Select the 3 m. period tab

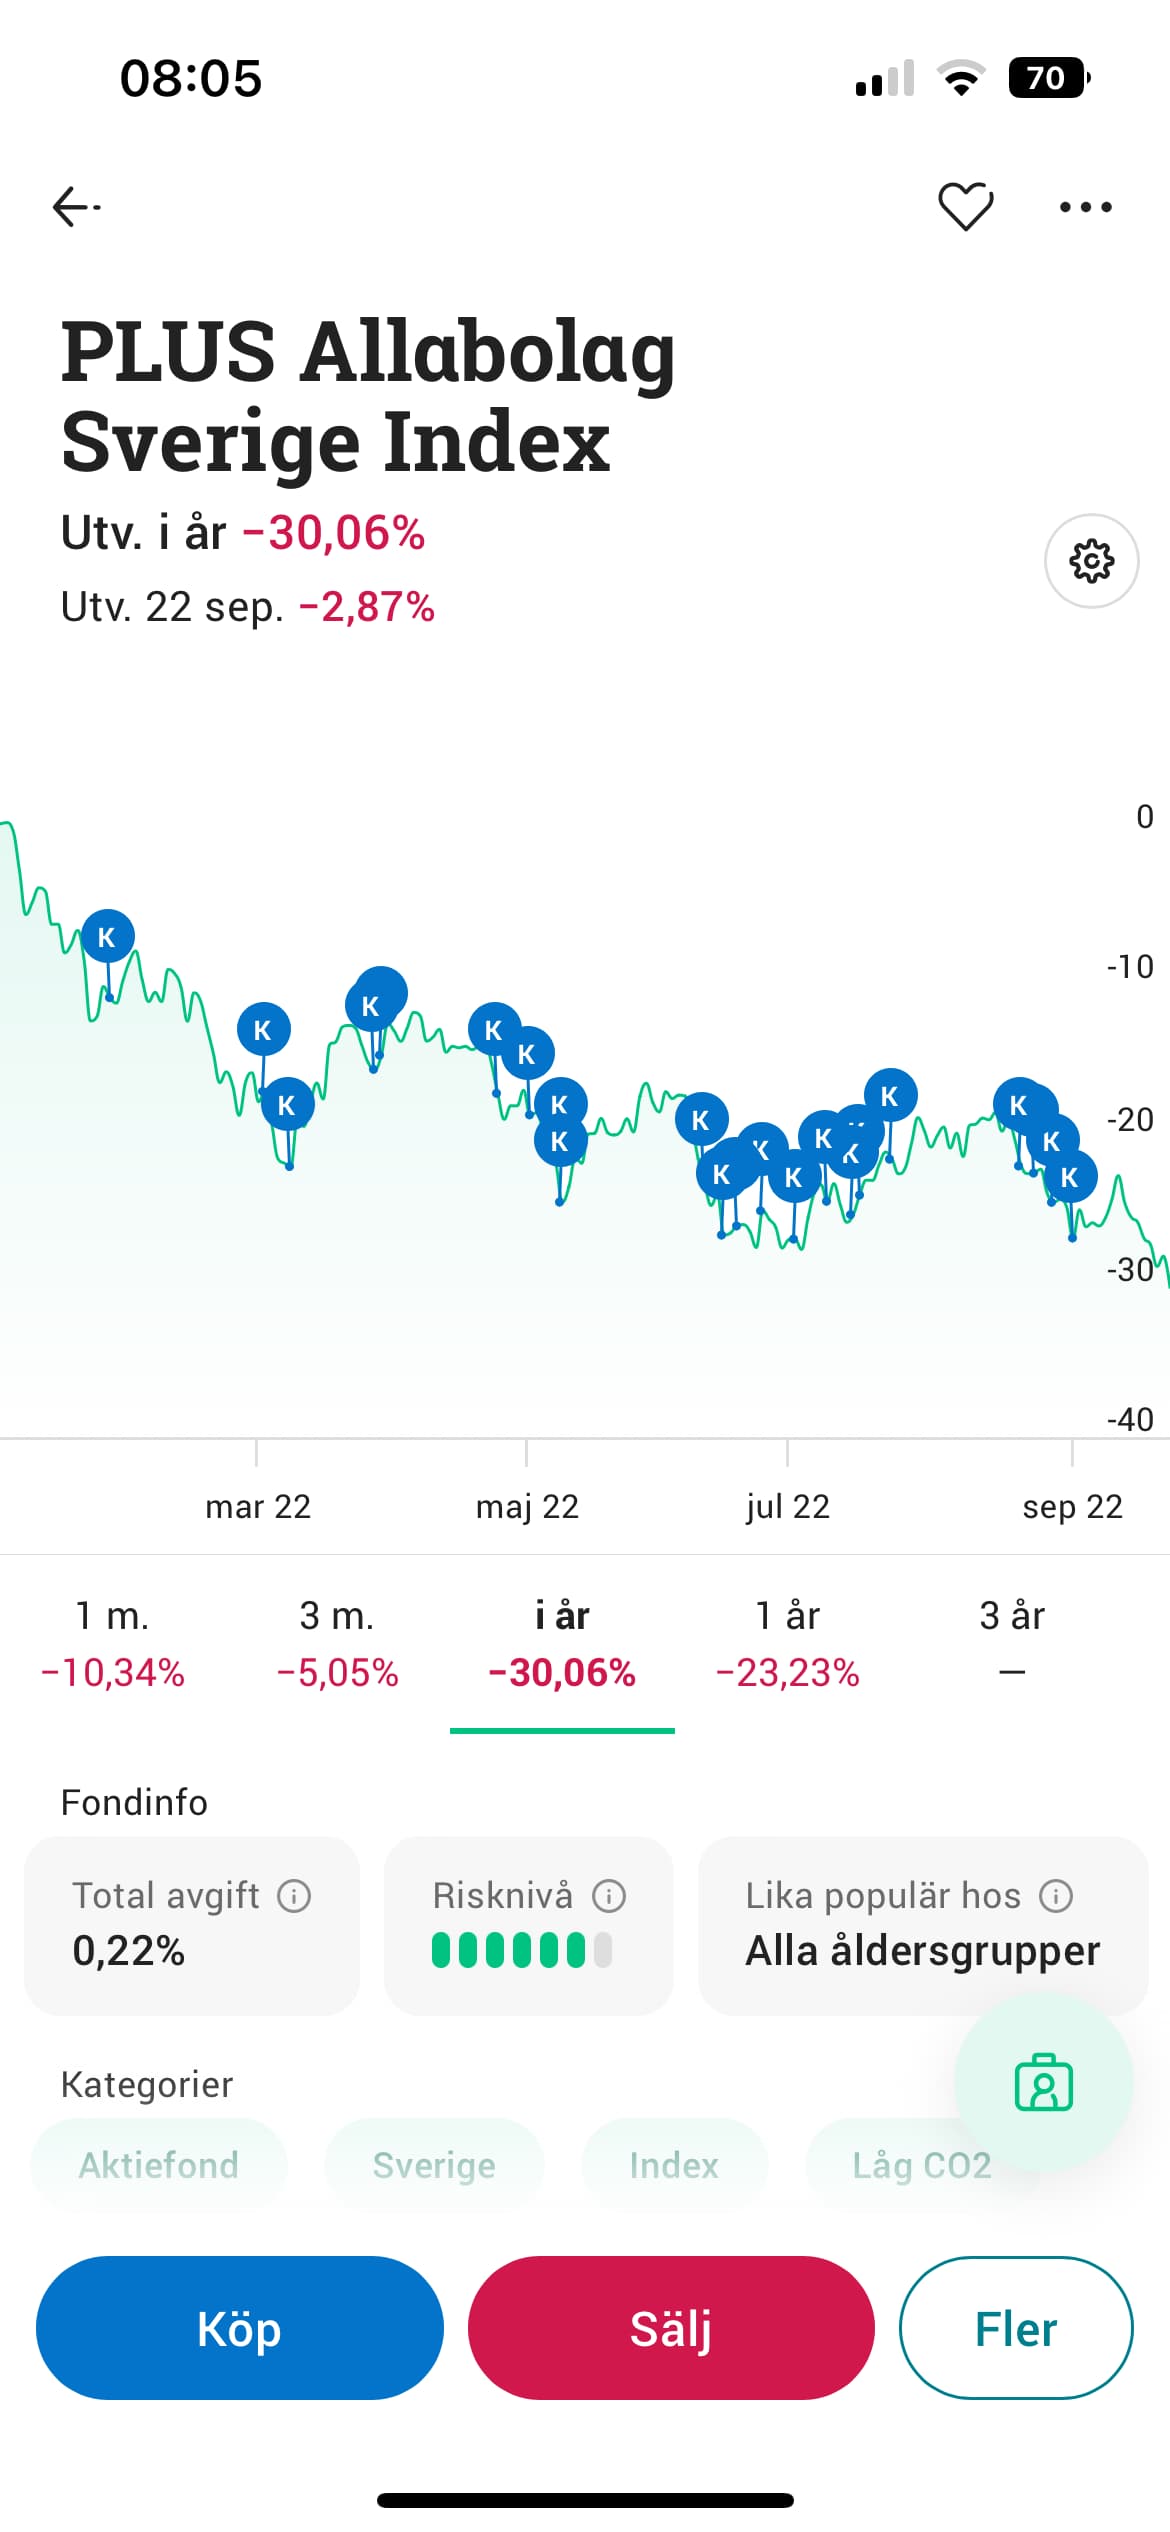pos(337,1643)
